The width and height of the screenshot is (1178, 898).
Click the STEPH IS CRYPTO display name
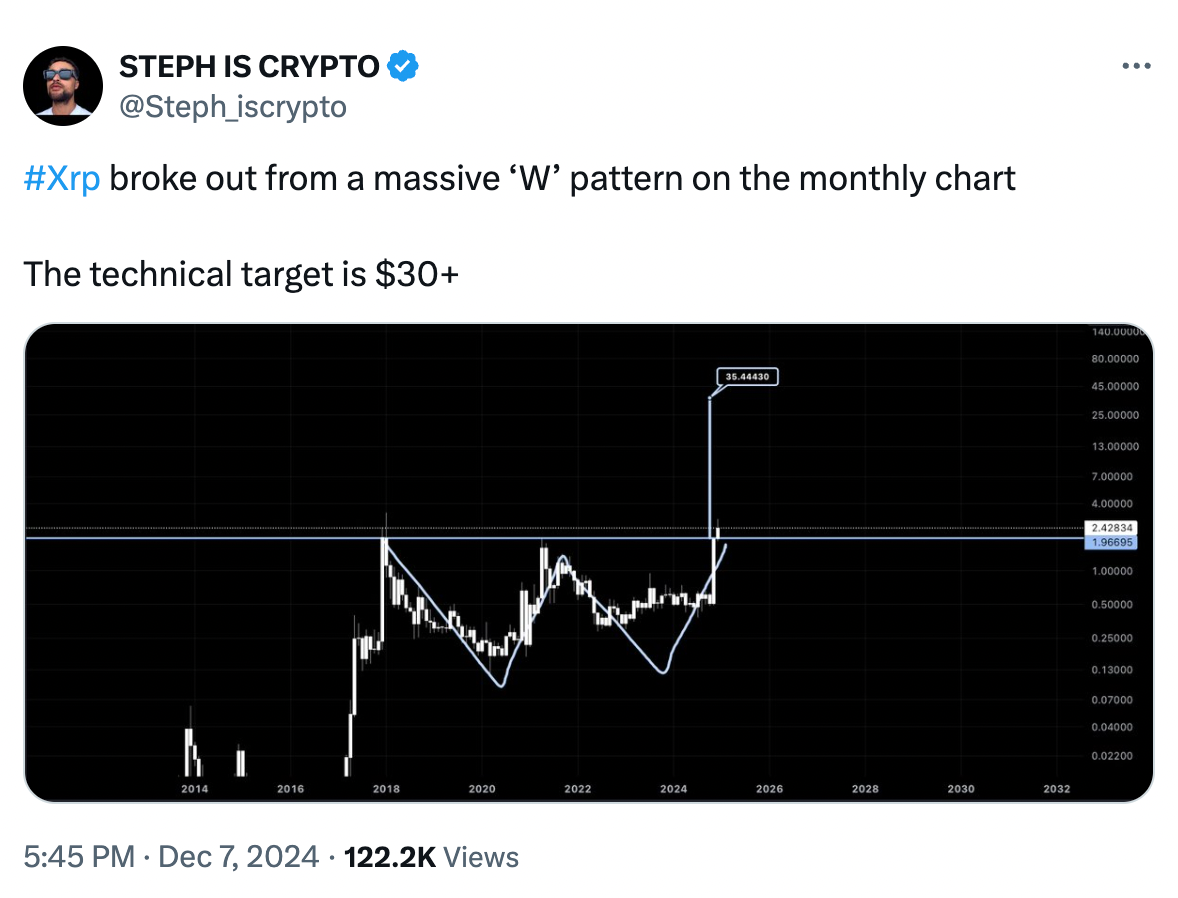(x=249, y=66)
